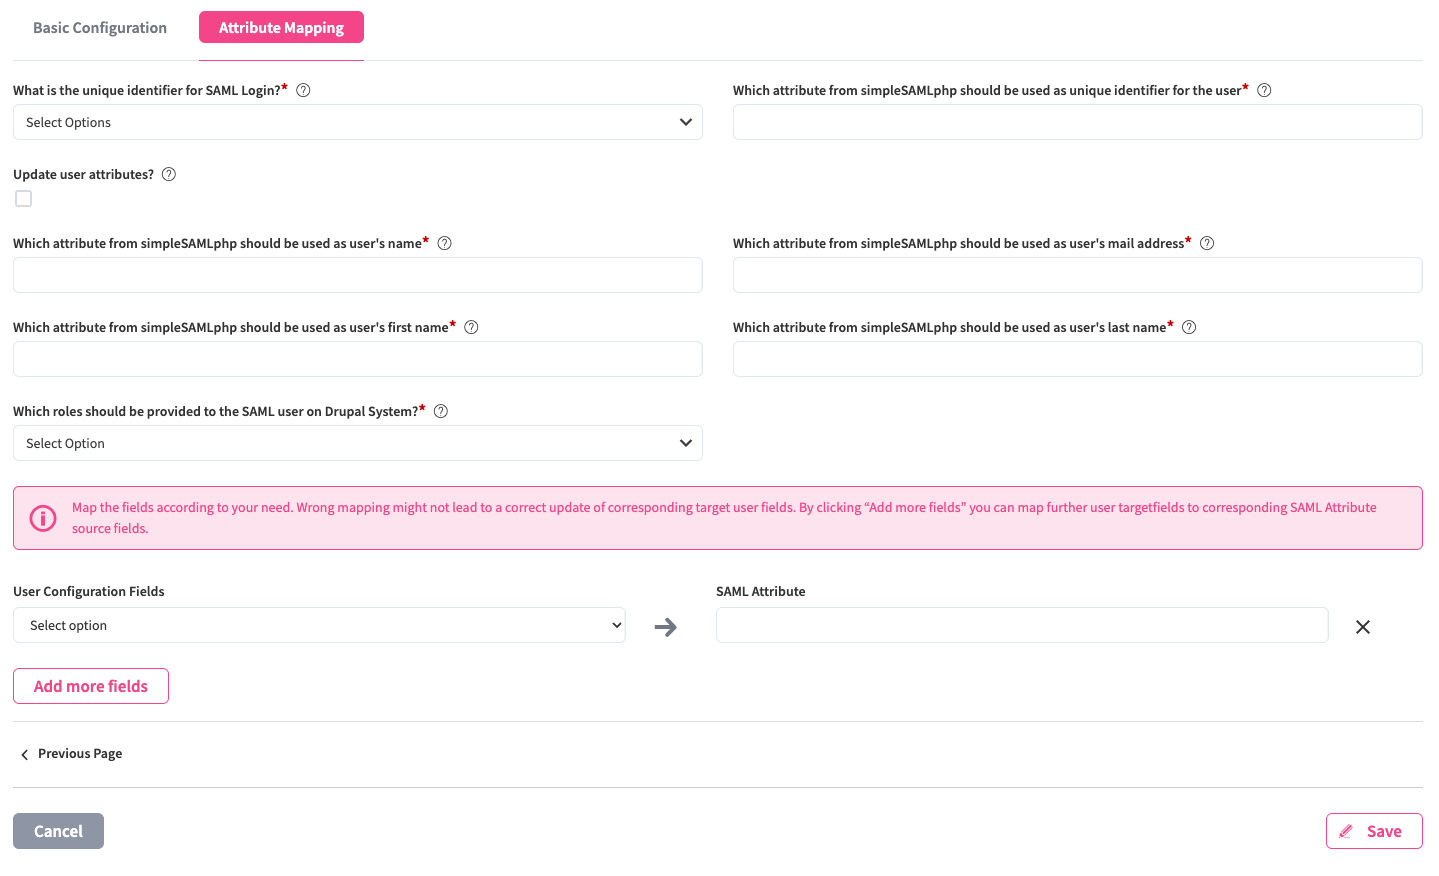This screenshot has width=1439, height=876.
Task: Click help icon for user's first name
Action: (472, 327)
